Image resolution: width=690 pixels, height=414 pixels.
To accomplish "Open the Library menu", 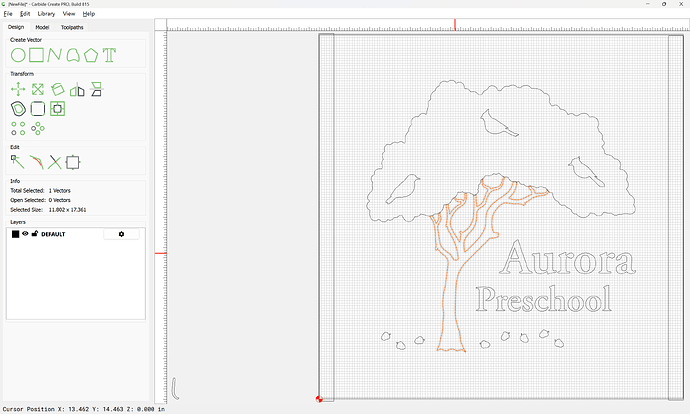I will click(x=46, y=14).
